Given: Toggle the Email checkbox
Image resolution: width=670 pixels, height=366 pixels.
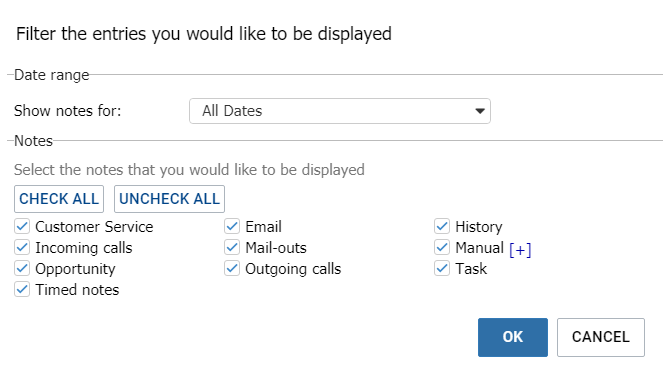Looking at the screenshot, I should pos(232,226).
